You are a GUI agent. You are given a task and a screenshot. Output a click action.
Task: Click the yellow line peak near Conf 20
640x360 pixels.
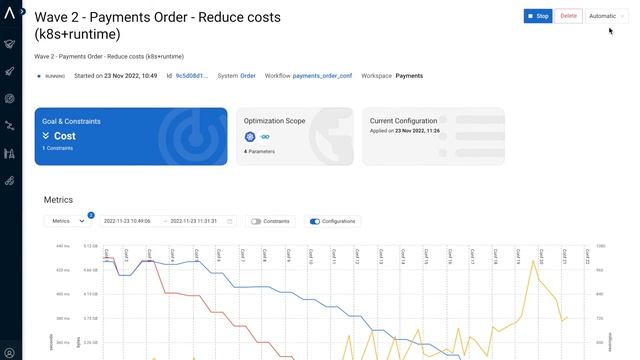click(533, 261)
